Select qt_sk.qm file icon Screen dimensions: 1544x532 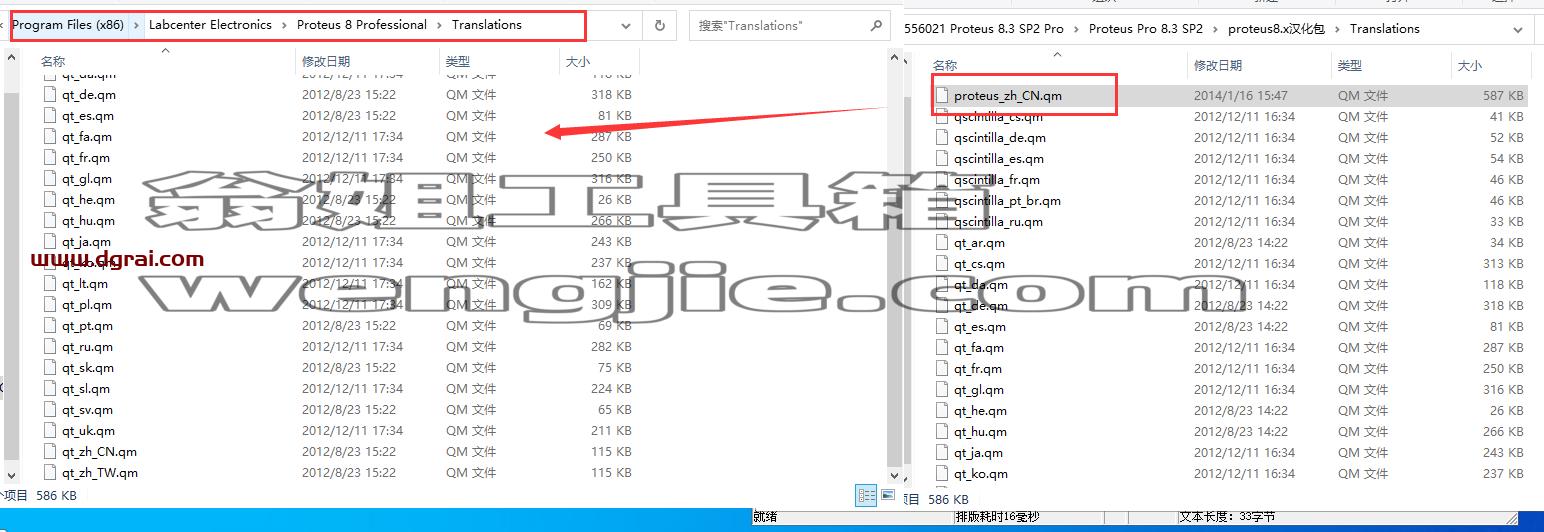click(51, 368)
